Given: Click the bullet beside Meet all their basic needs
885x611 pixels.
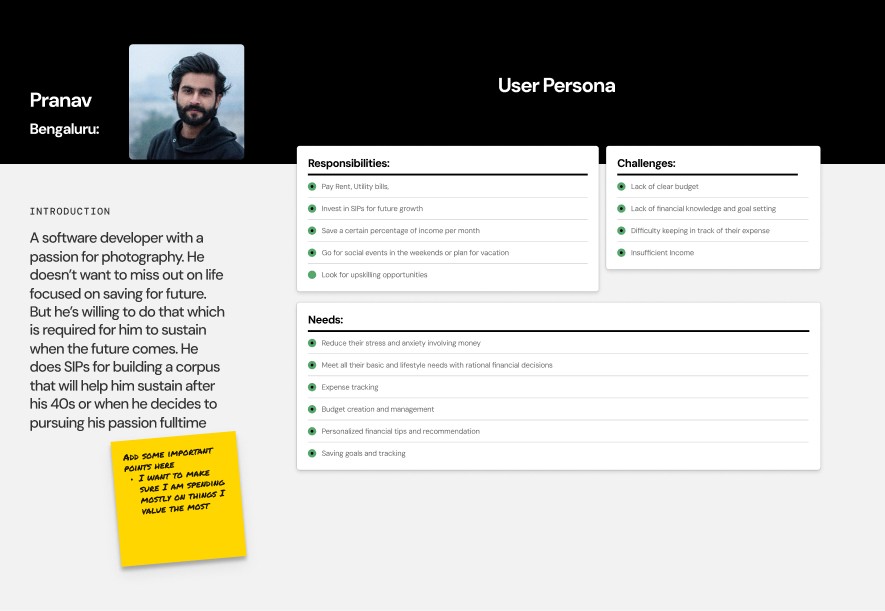Looking at the screenshot, I should coord(312,365).
